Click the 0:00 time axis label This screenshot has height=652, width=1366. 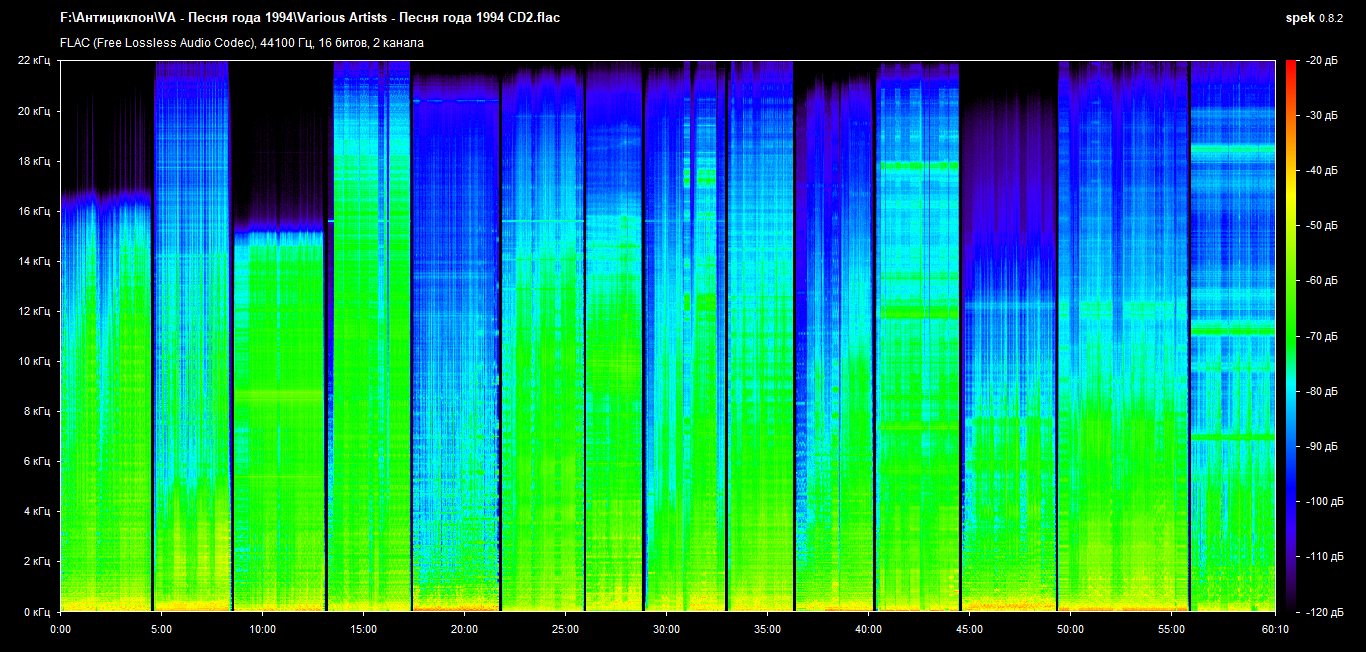60,629
